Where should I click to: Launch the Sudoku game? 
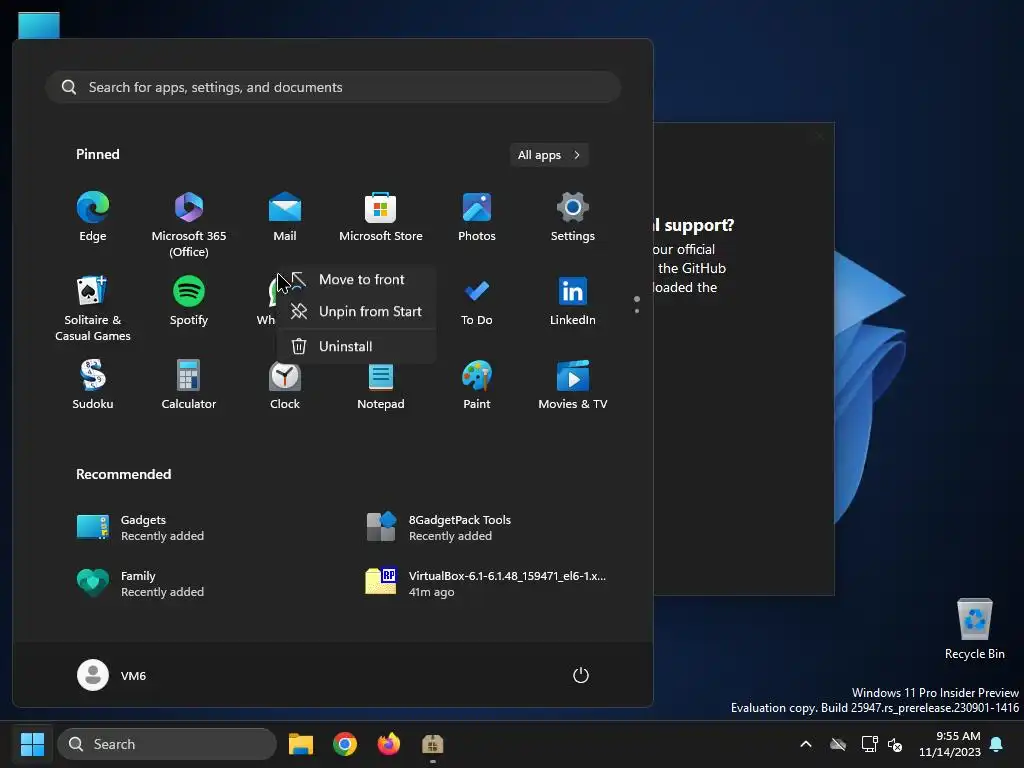coord(93,385)
